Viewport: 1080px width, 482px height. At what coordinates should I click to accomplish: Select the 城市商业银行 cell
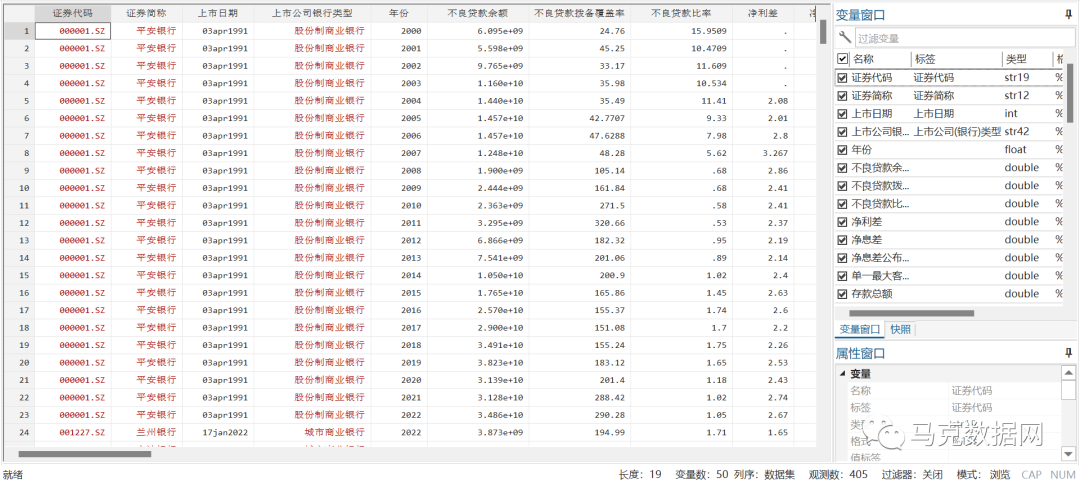(312, 432)
